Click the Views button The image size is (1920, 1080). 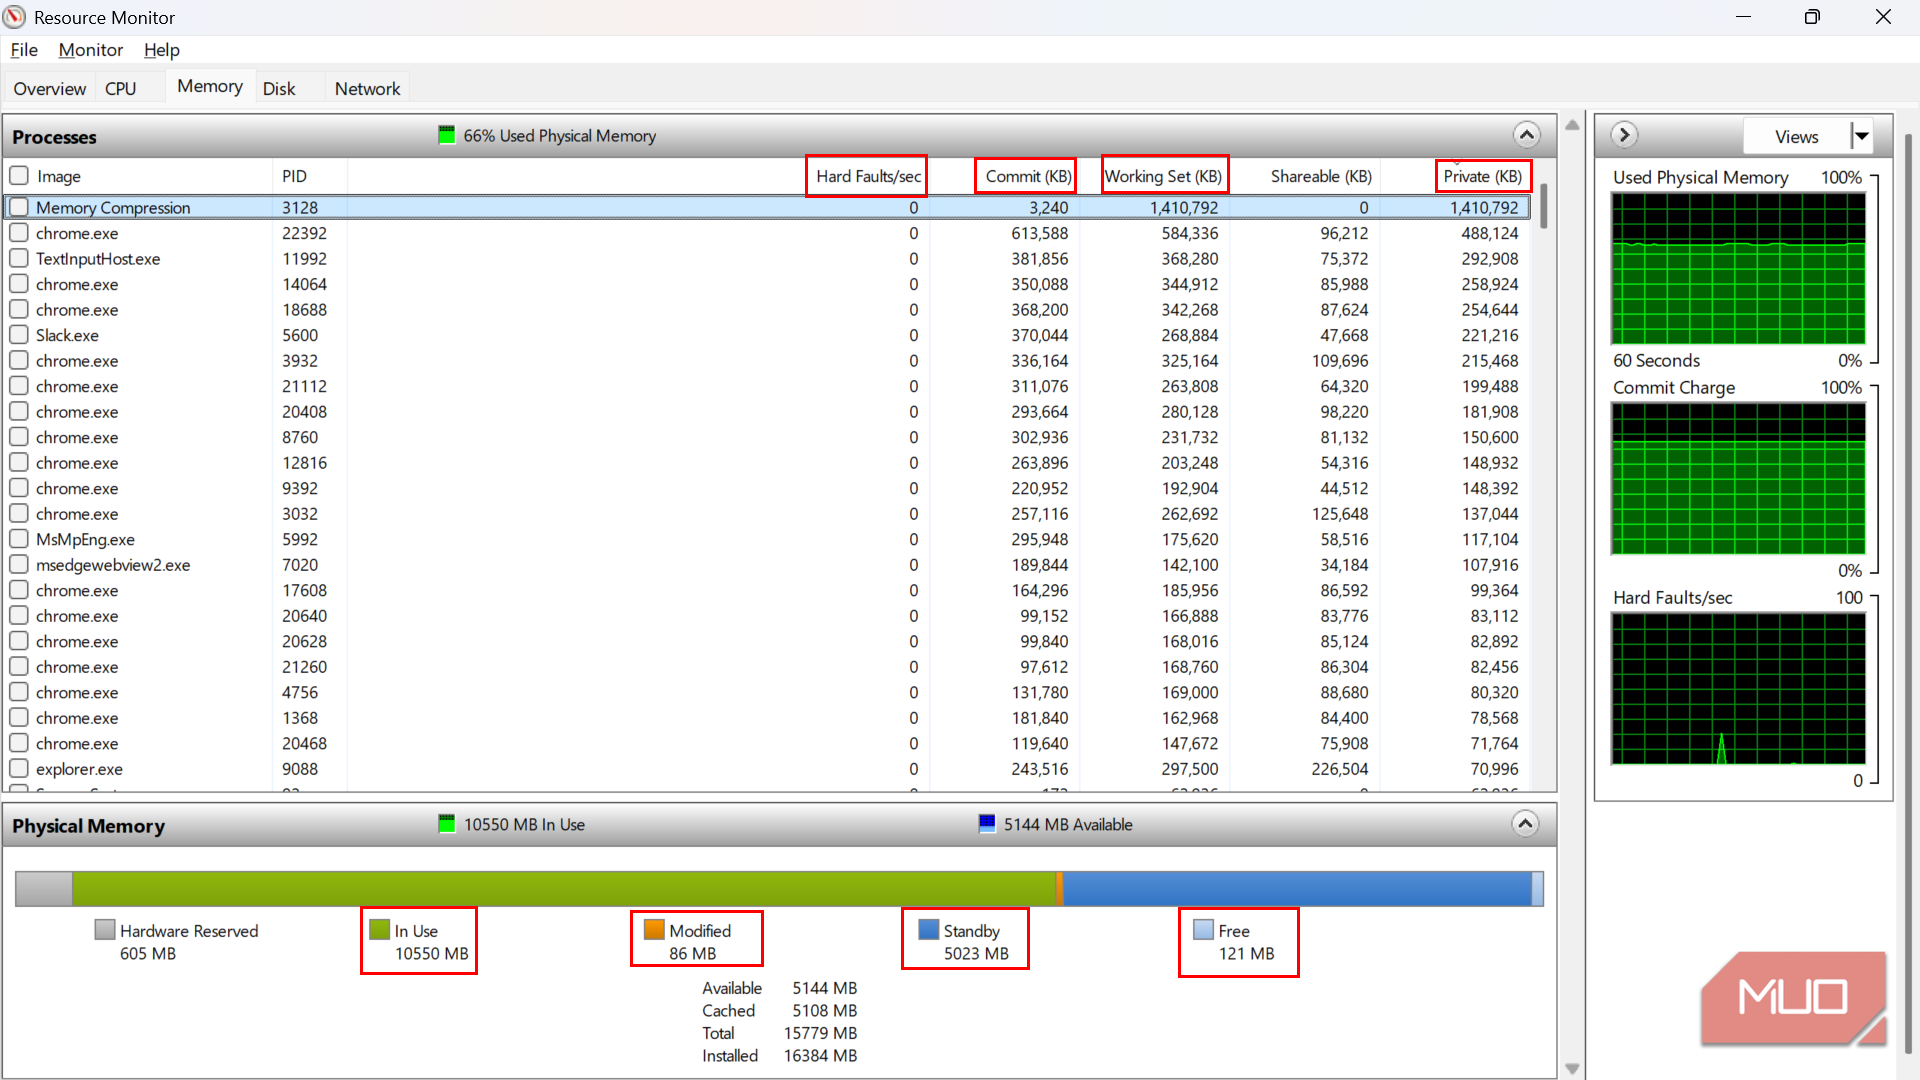(1797, 136)
